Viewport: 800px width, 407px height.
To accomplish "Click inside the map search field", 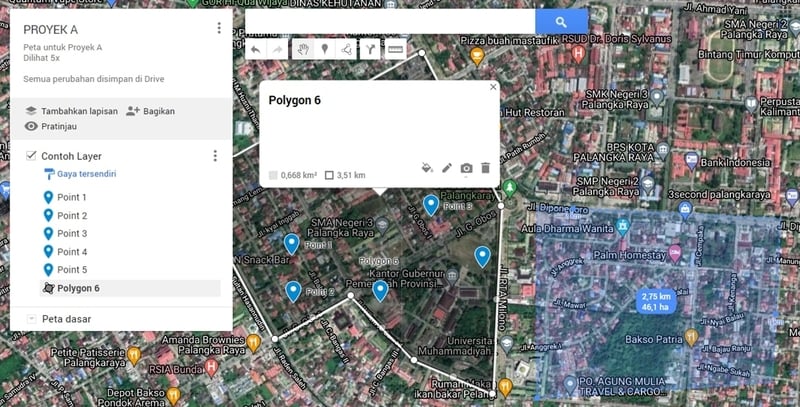I will [x=390, y=21].
